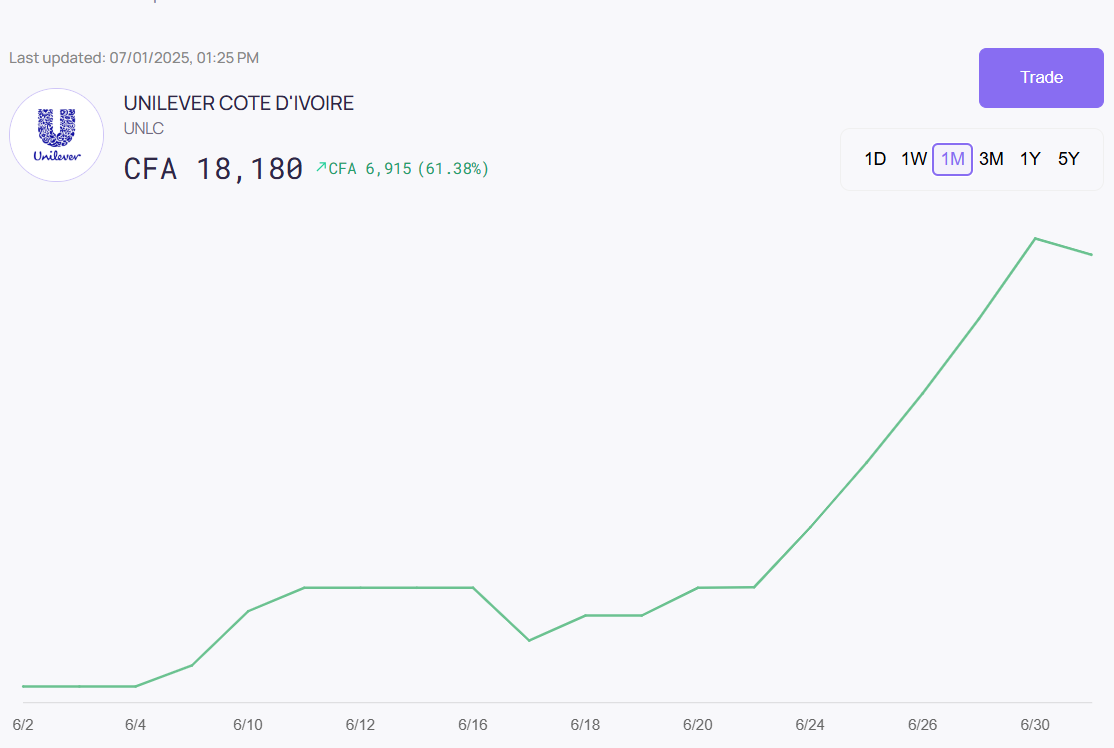1114x748 pixels.
Task: Show the 1Y price history
Action: (x=1030, y=159)
